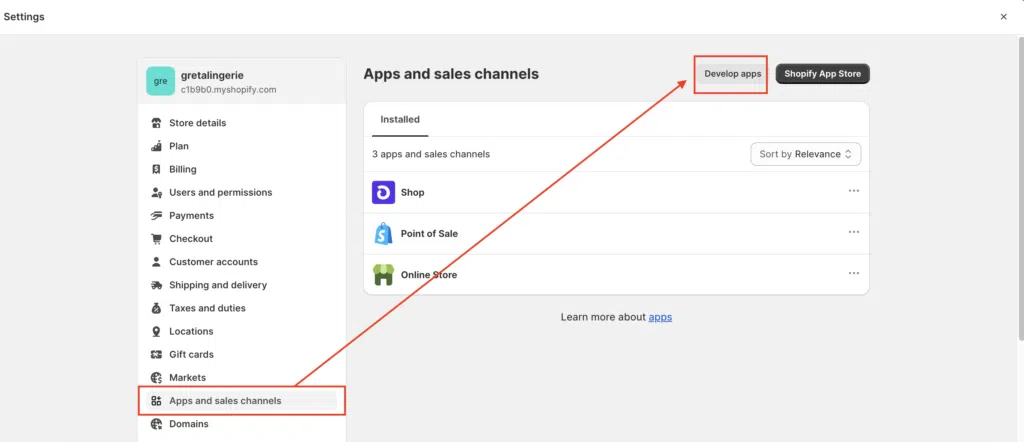Click the Store details shop icon
Viewport: 1024px width, 442px height.
156,123
